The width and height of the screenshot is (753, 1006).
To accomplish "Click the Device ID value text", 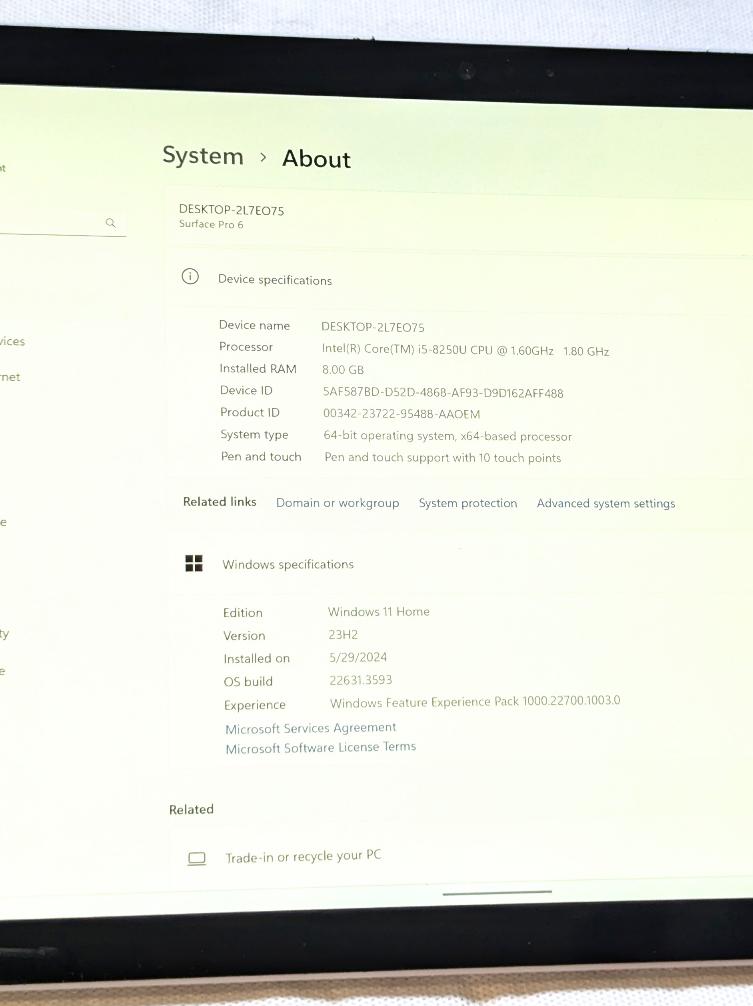I will [443, 393].
